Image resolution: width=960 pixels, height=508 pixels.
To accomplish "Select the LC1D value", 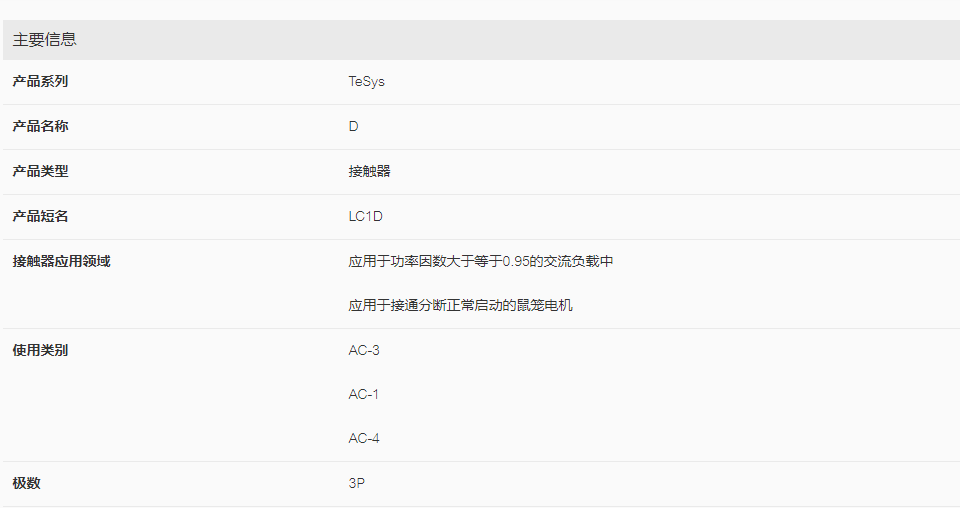I will [366, 216].
